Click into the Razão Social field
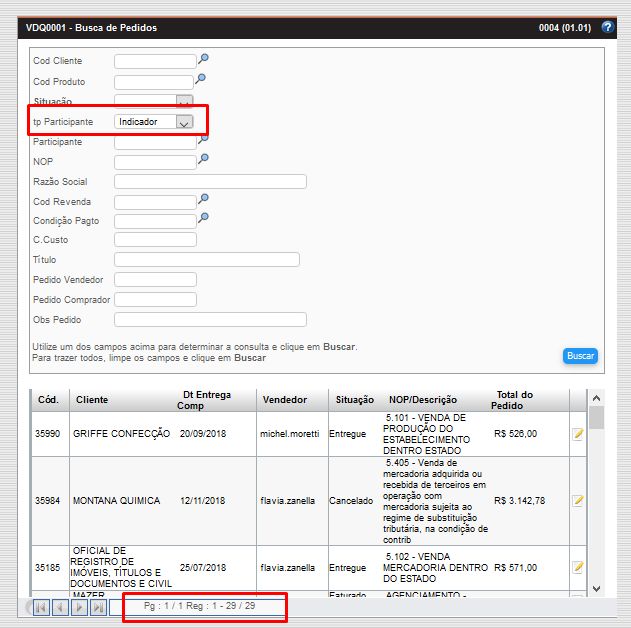 click(210, 182)
